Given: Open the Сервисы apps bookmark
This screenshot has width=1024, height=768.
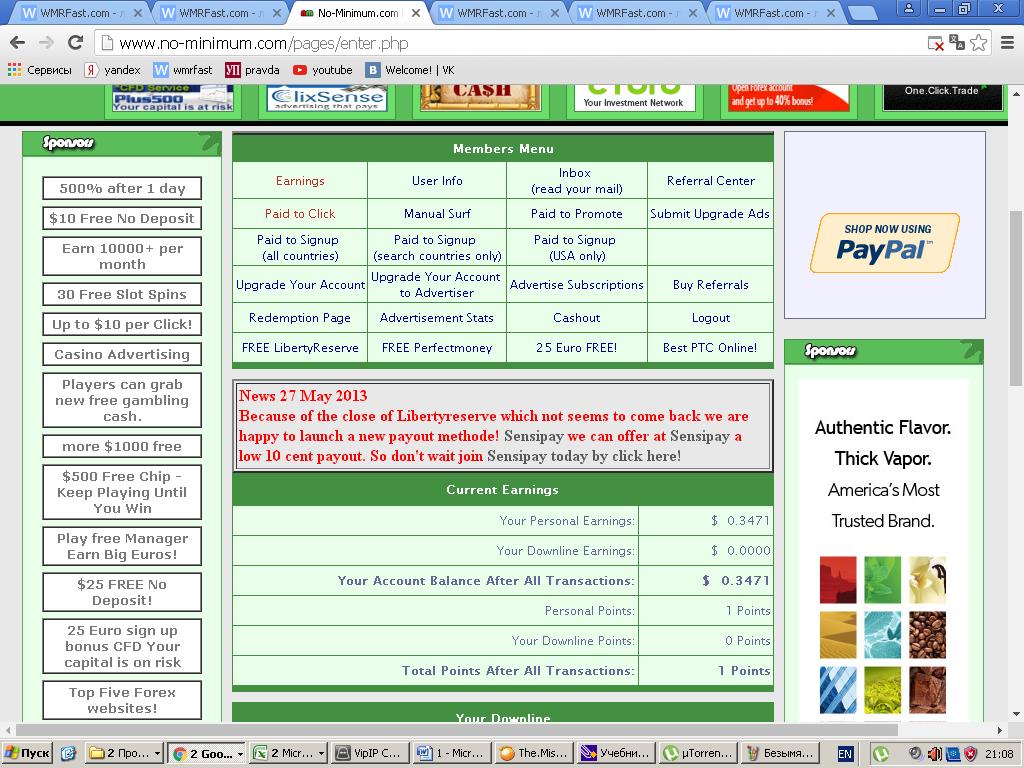Looking at the screenshot, I should 39,70.
